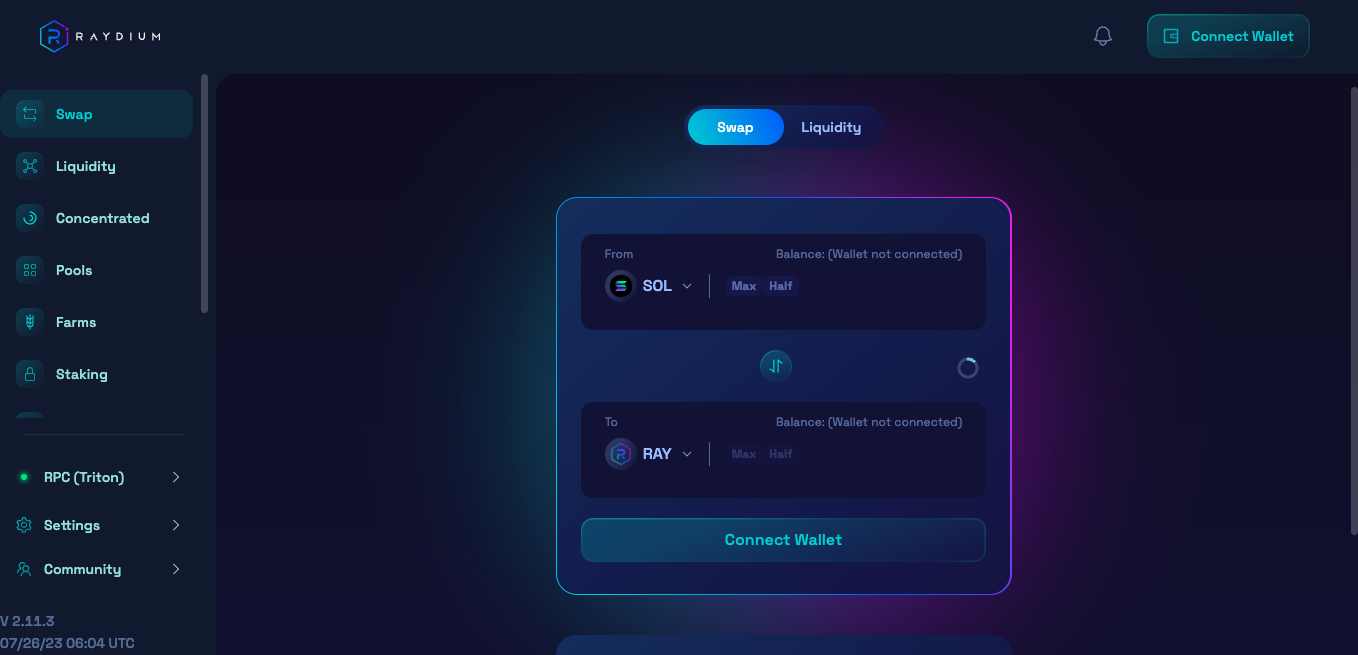Image resolution: width=1358 pixels, height=655 pixels.
Task: Click the Raydium logo in header
Action: pos(100,37)
